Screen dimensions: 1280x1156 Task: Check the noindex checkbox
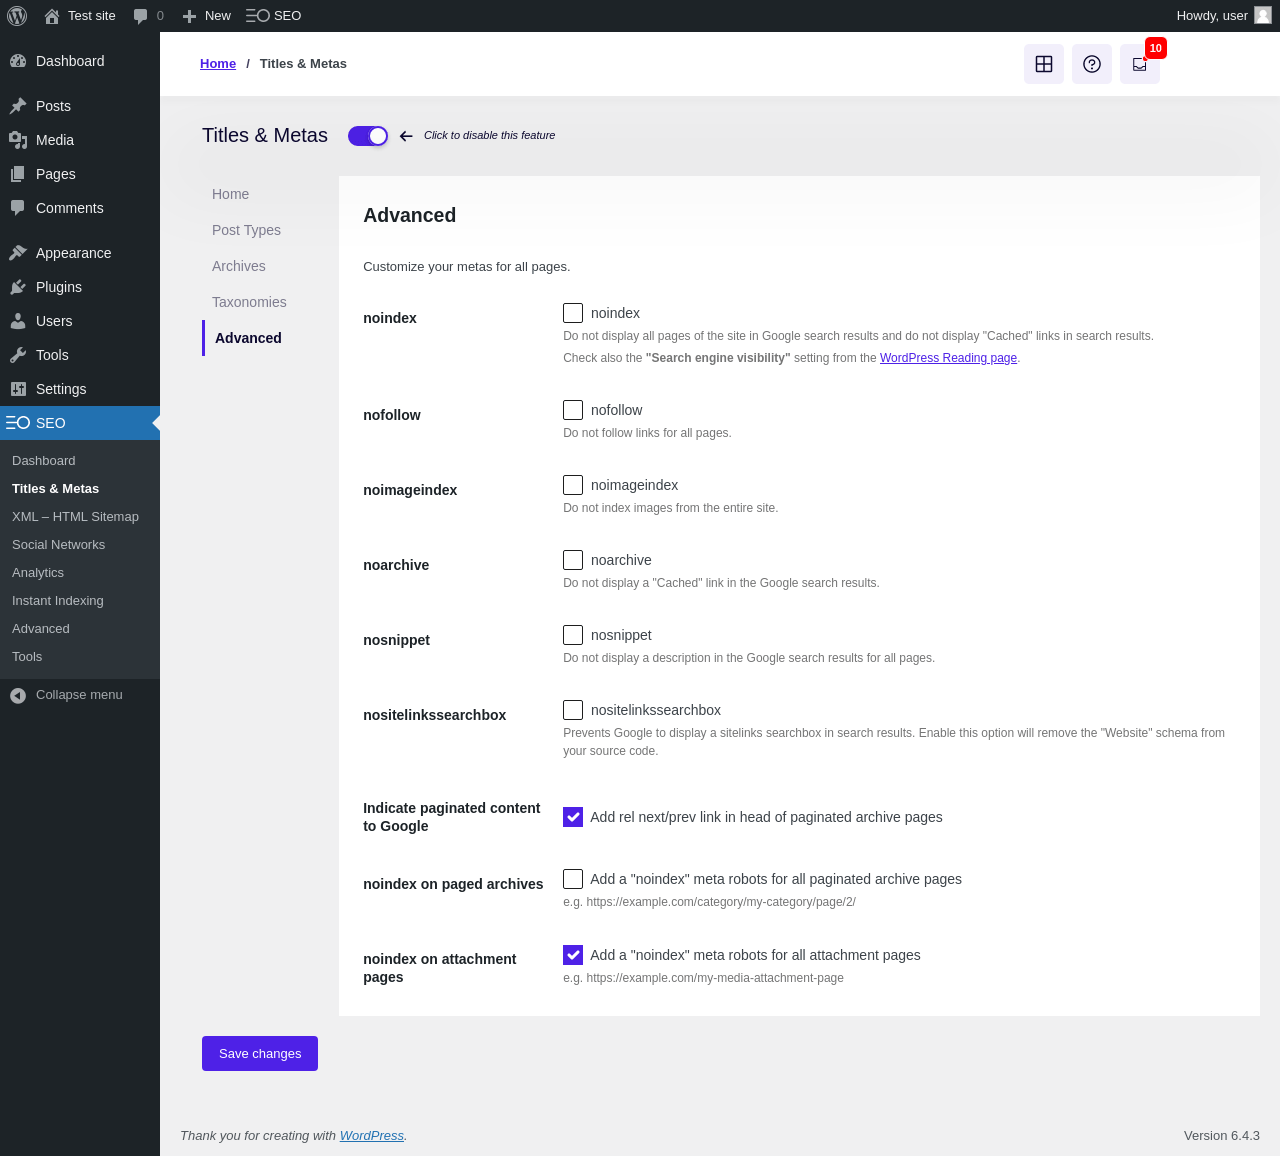pos(573,313)
